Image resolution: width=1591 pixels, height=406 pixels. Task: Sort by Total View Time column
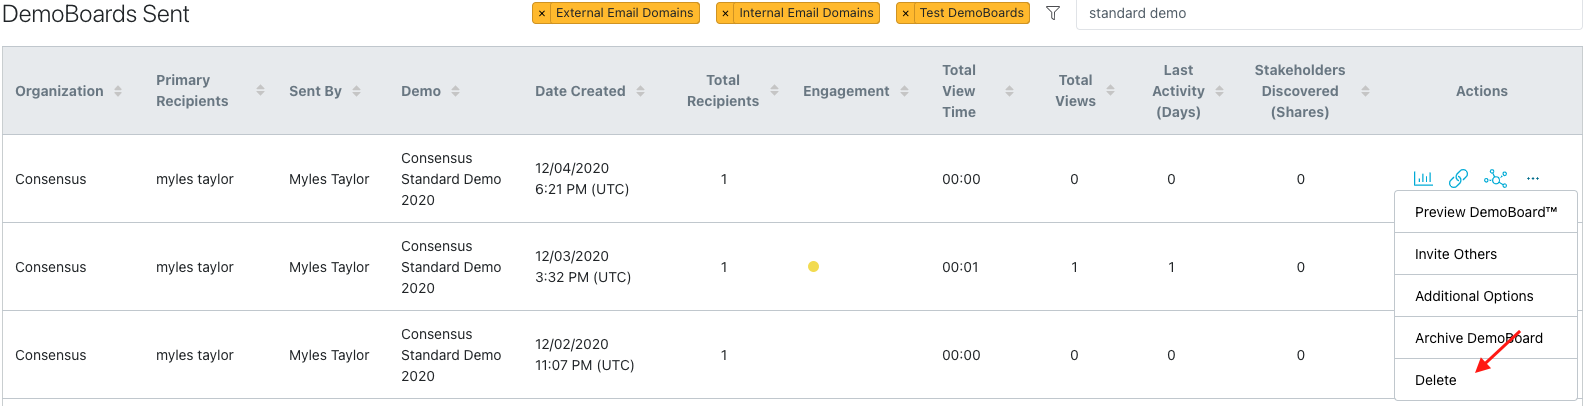coord(1009,91)
